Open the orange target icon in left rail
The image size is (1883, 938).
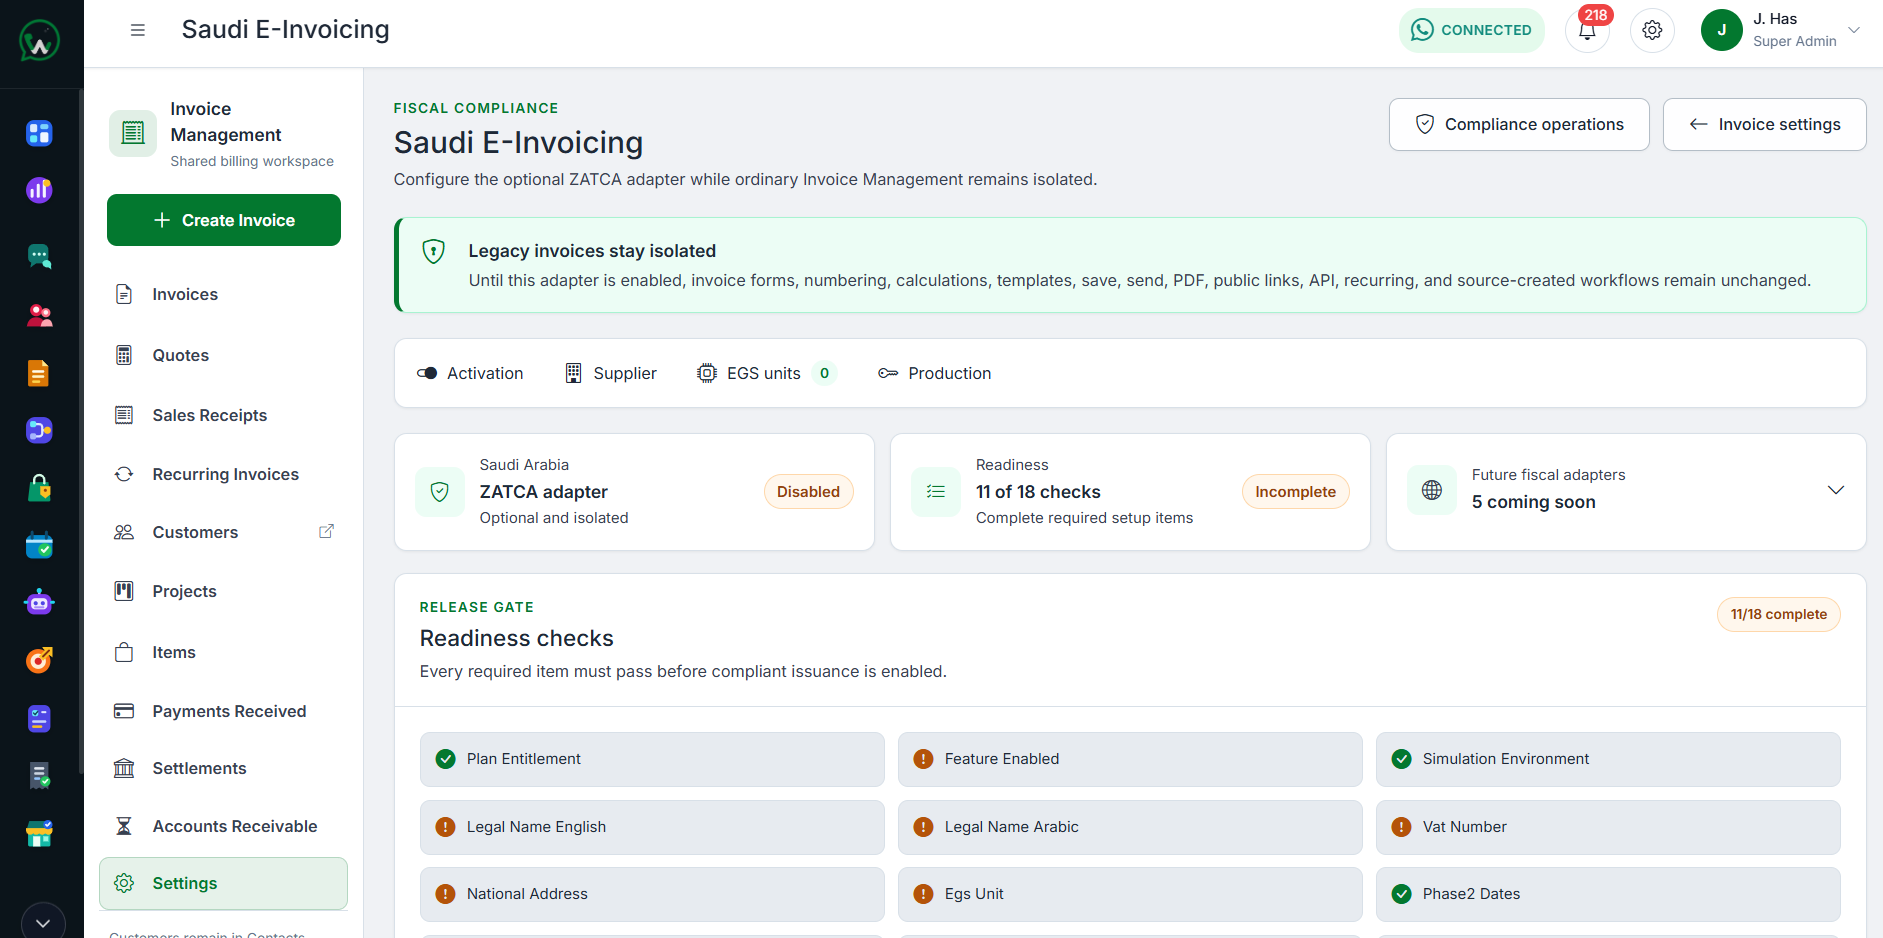pos(39,660)
